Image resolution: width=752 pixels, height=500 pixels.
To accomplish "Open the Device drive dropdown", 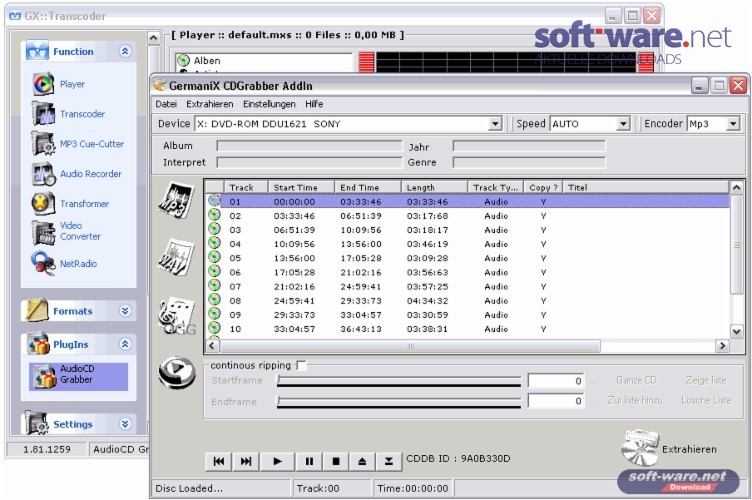I will [x=495, y=124].
